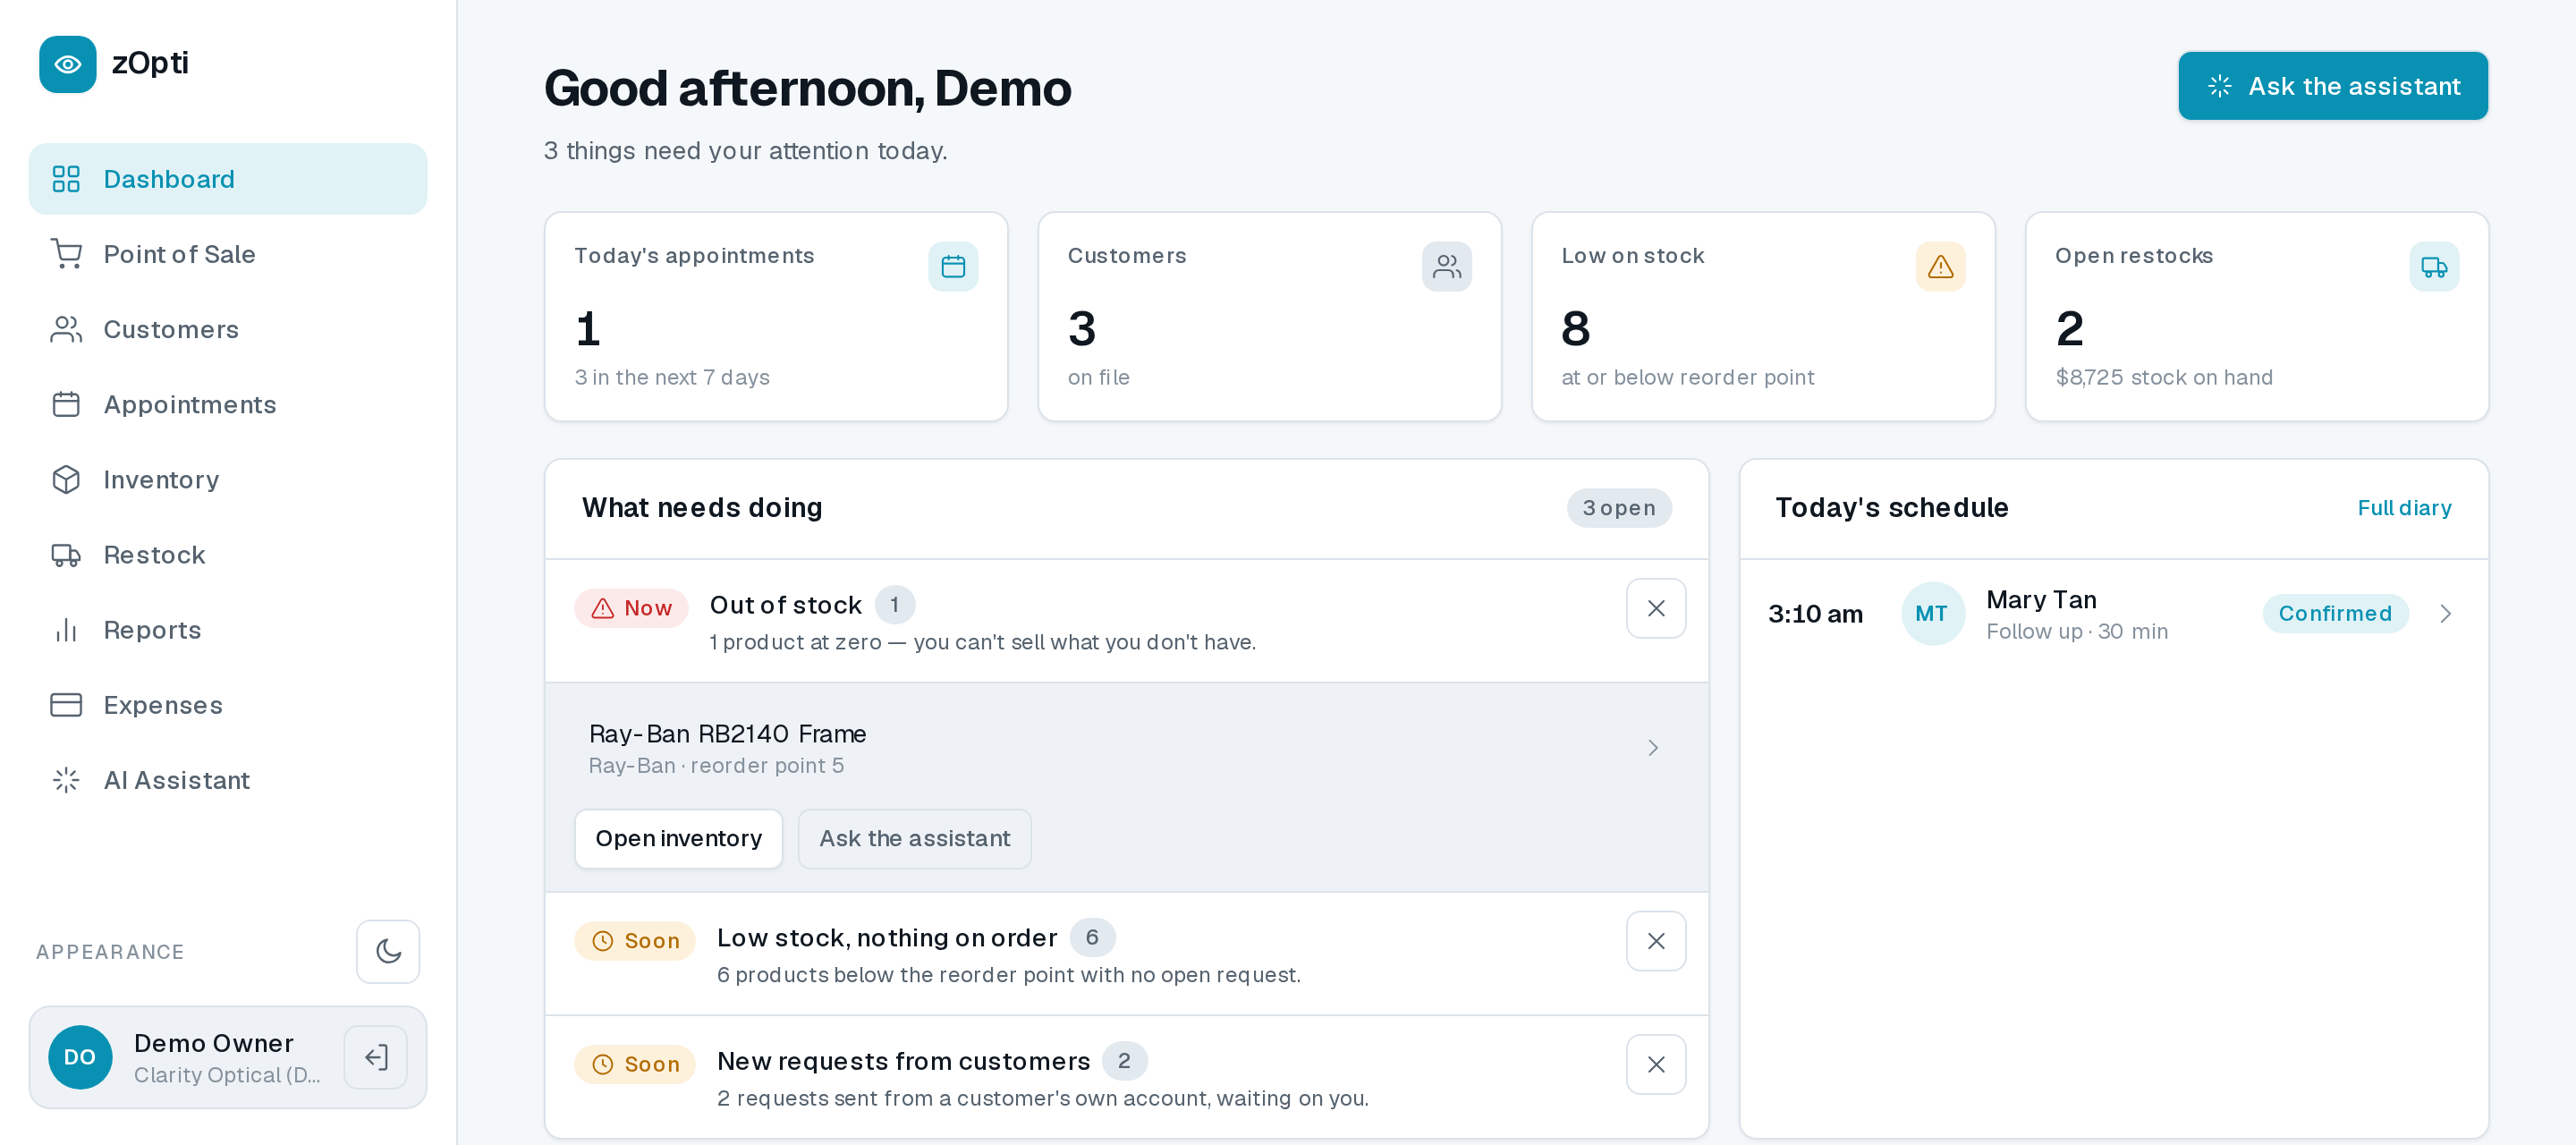This screenshot has height=1145, width=2576.
Task: Click warning icon on Low on stock card
Action: click(x=1940, y=267)
